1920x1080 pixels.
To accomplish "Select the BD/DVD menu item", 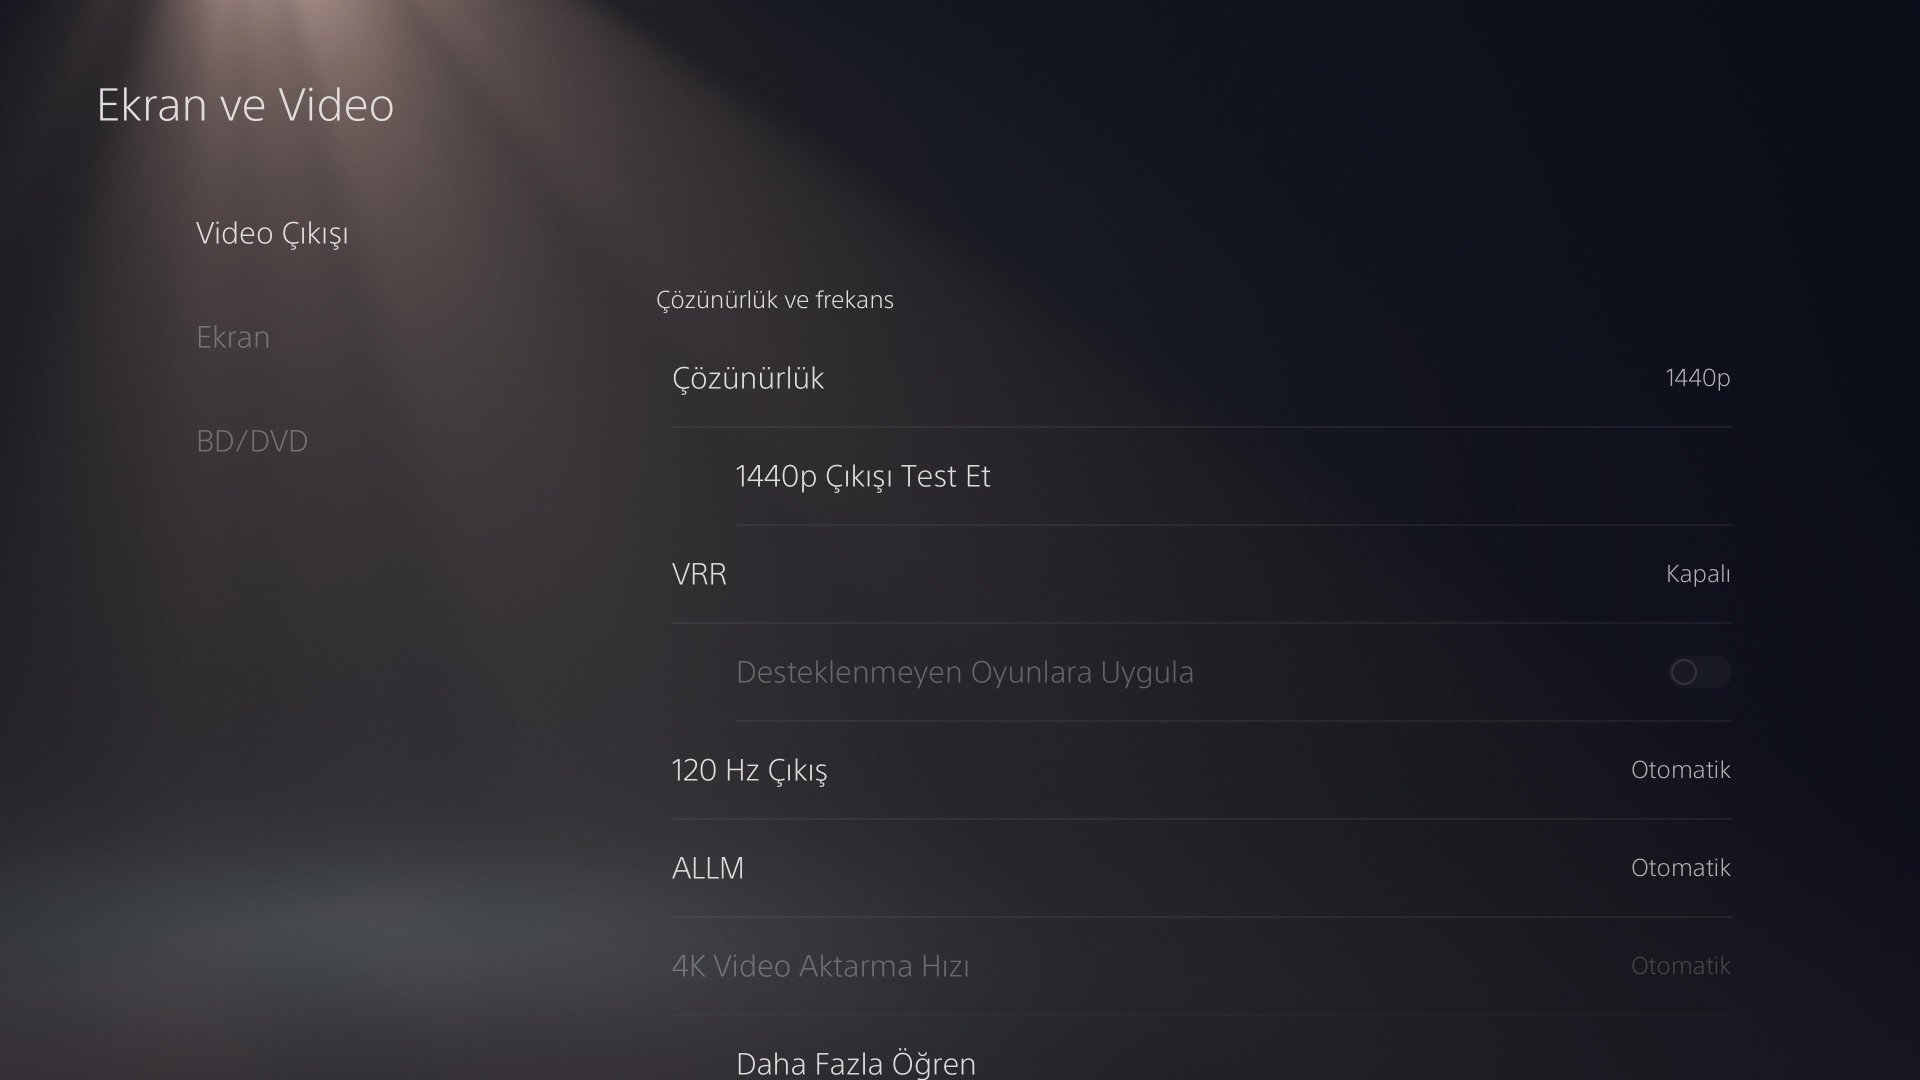I will click(252, 441).
